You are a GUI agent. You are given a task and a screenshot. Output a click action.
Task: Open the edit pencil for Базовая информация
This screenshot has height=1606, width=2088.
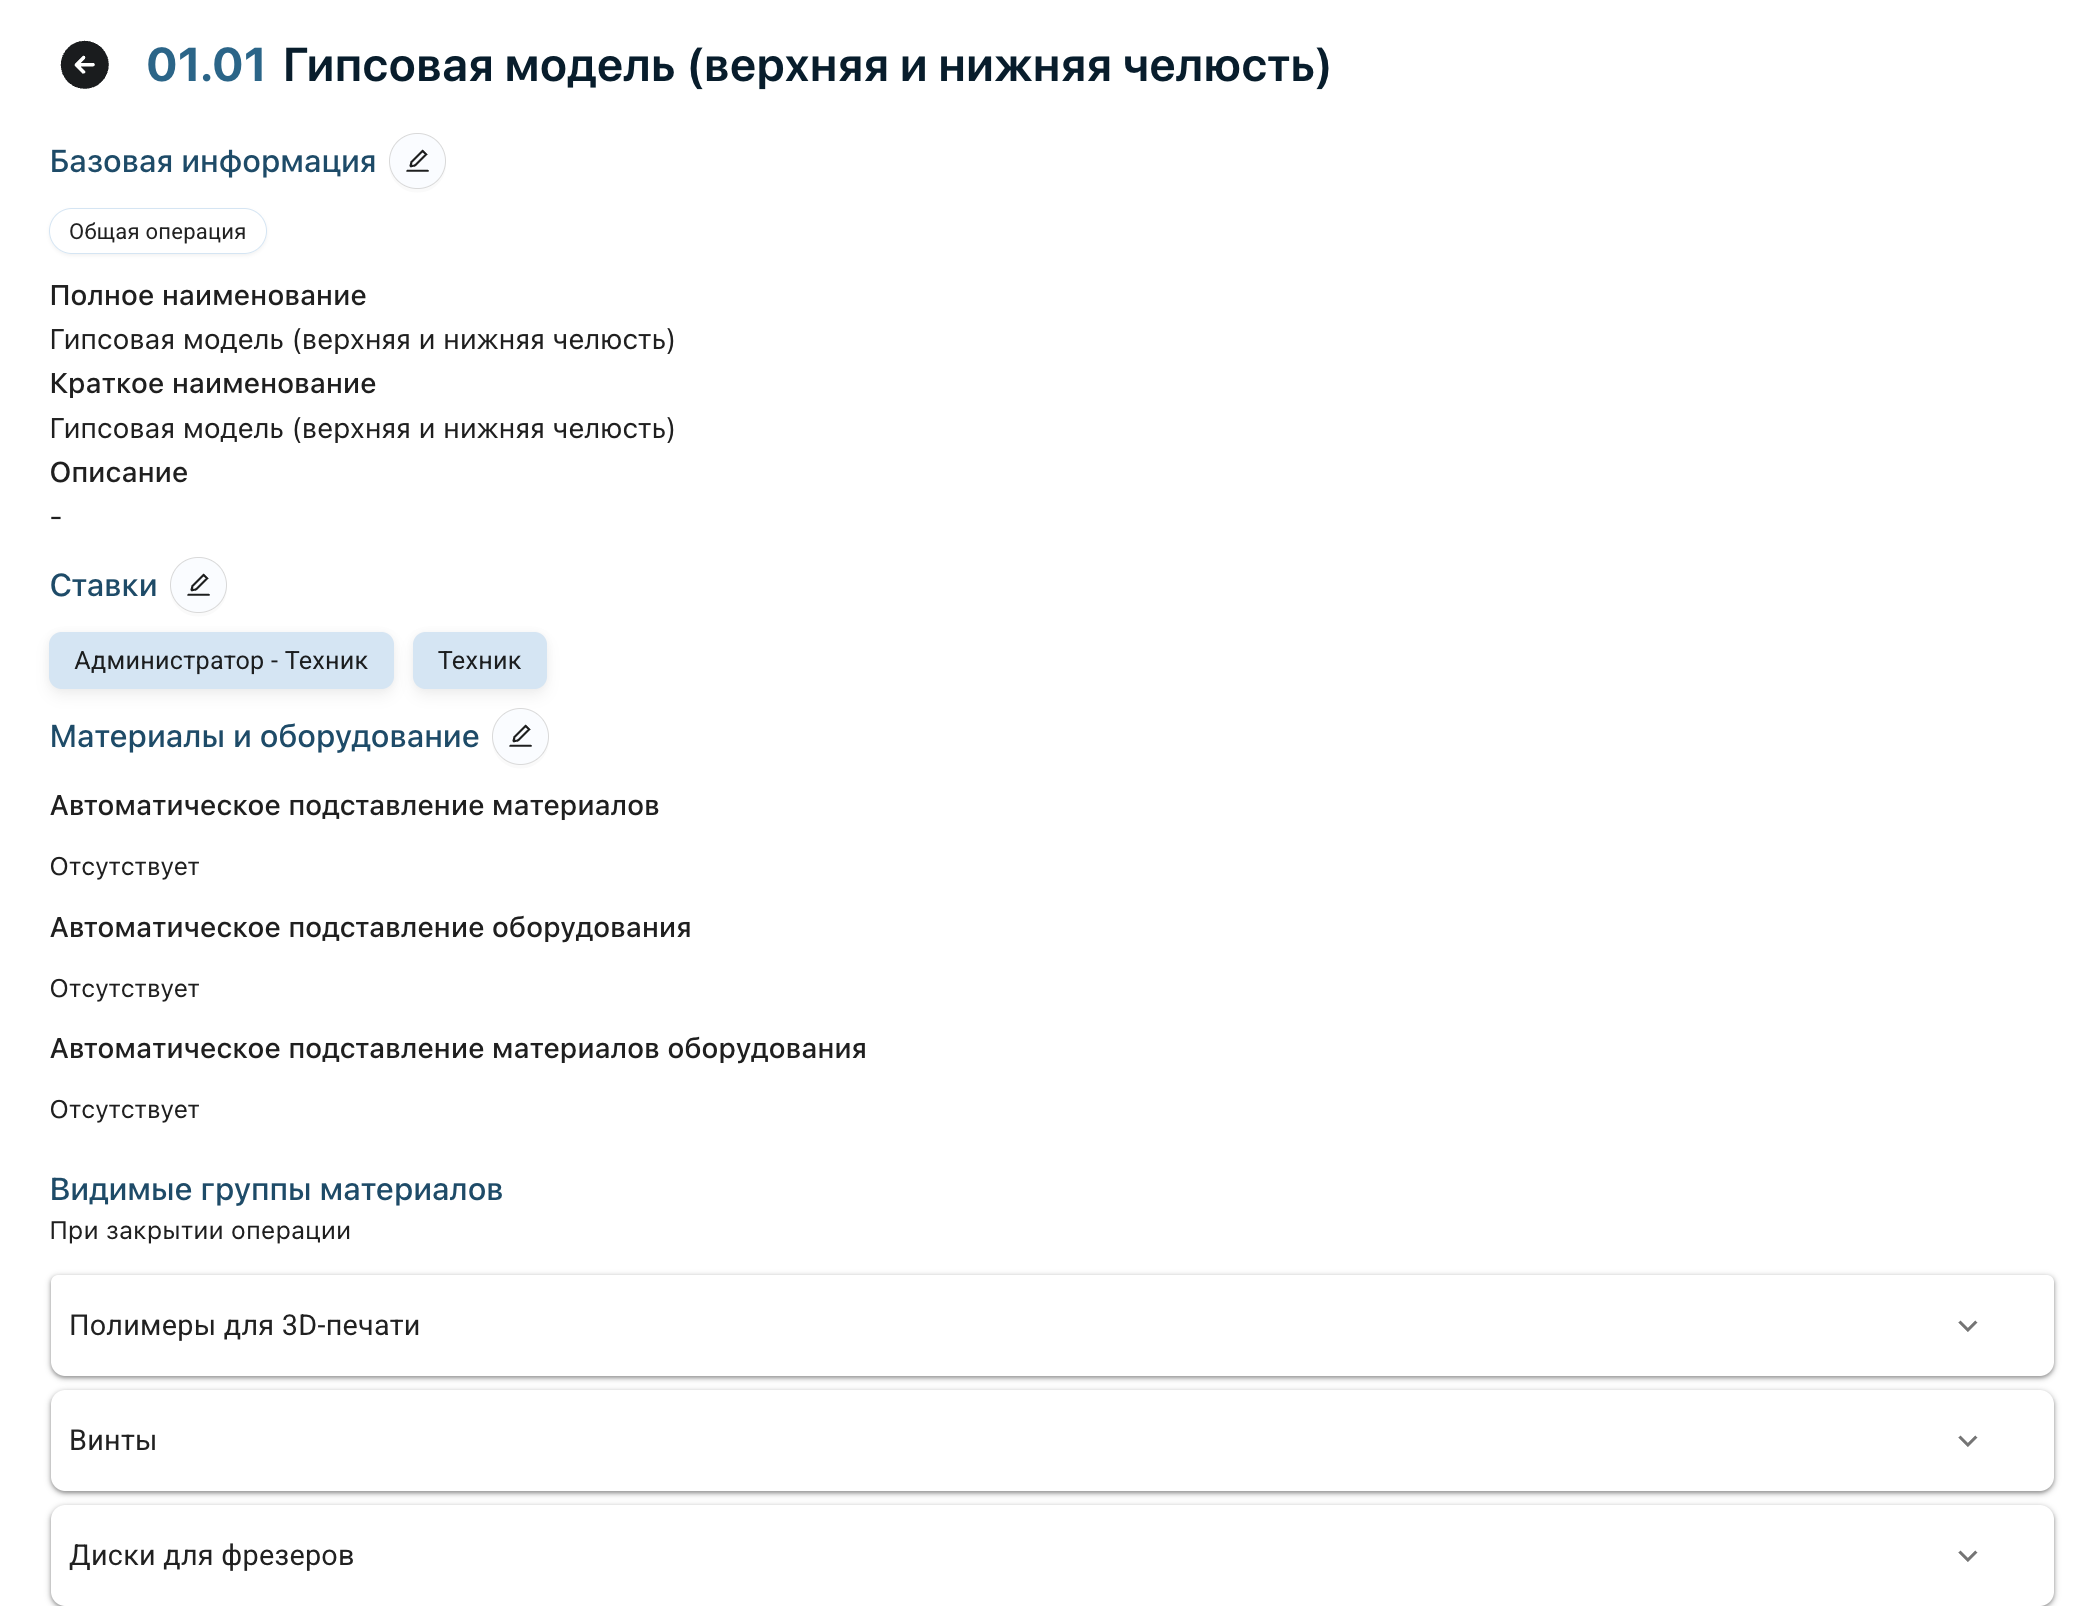pyautogui.click(x=417, y=160)
